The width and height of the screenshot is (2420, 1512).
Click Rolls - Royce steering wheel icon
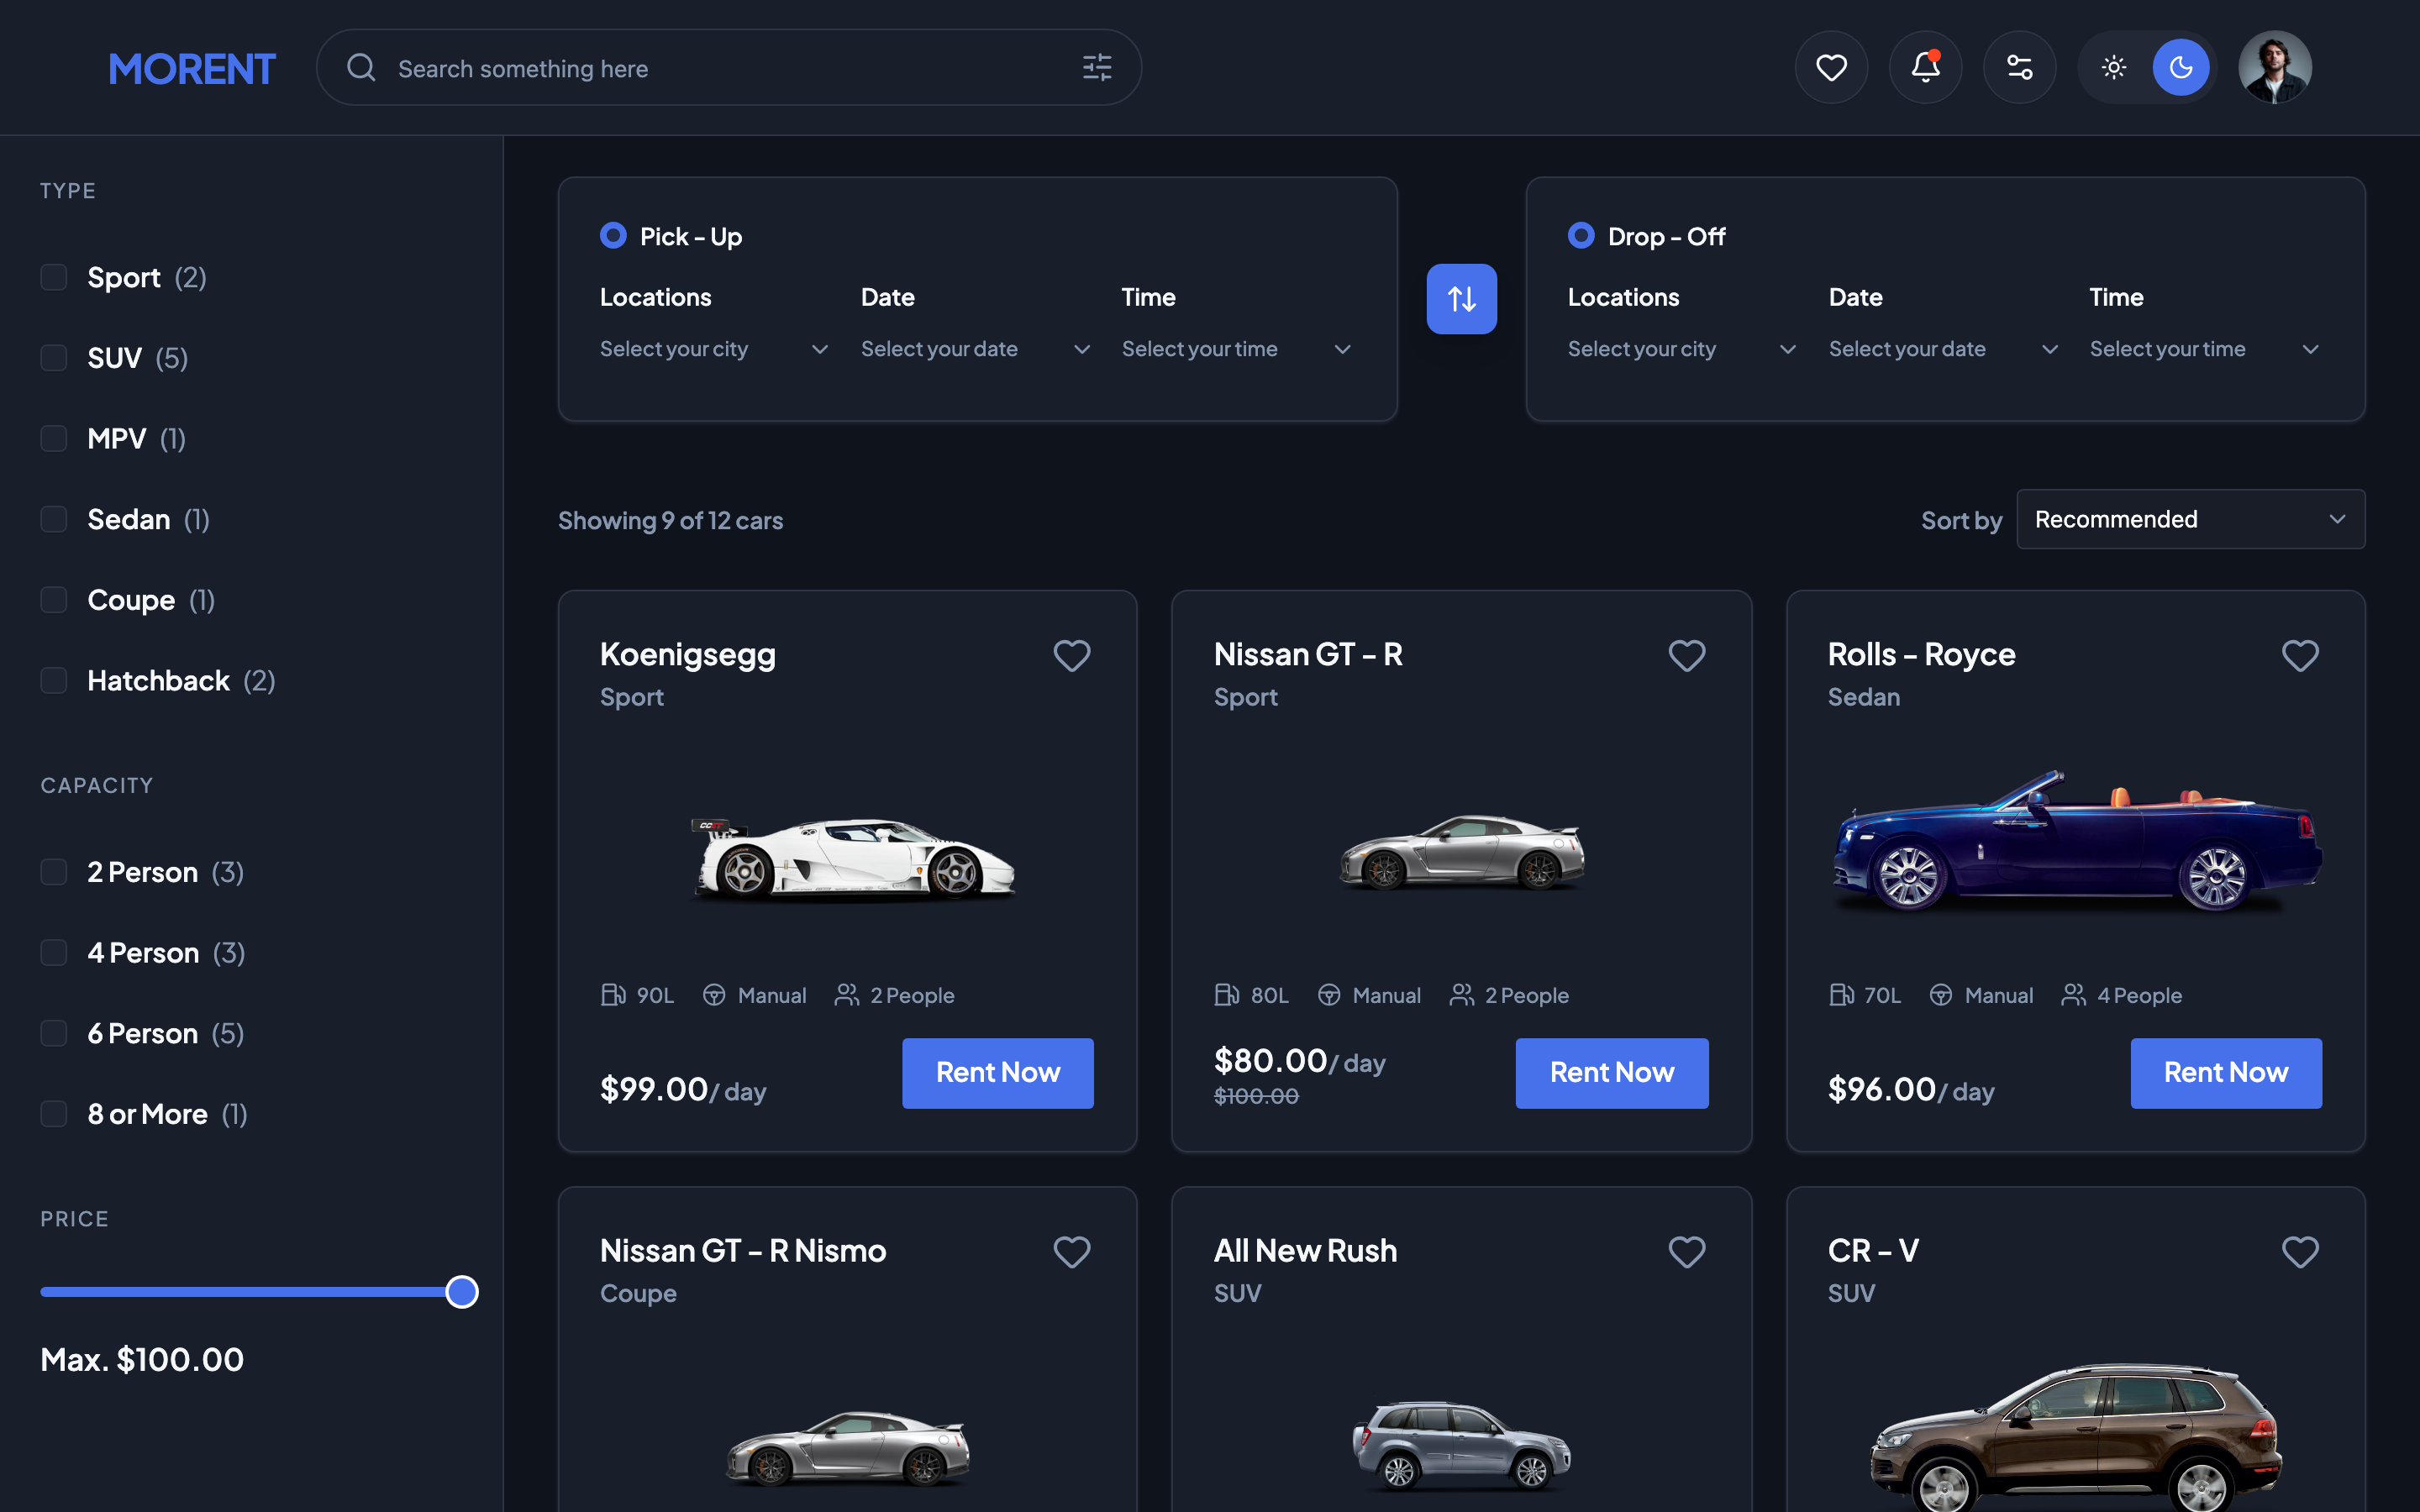coord(1941,995)
